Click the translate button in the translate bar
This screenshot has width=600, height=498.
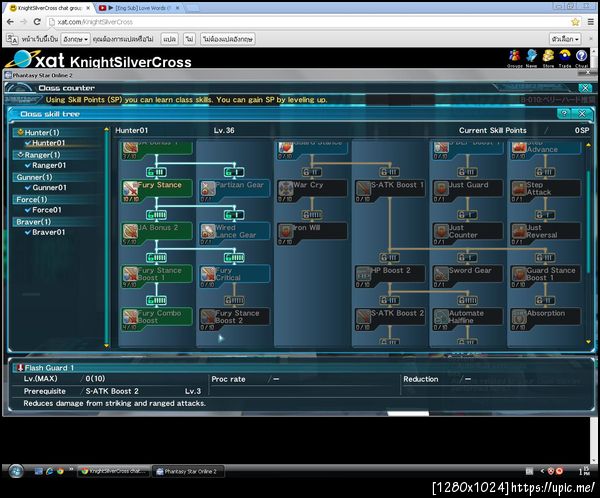point(170,39)
